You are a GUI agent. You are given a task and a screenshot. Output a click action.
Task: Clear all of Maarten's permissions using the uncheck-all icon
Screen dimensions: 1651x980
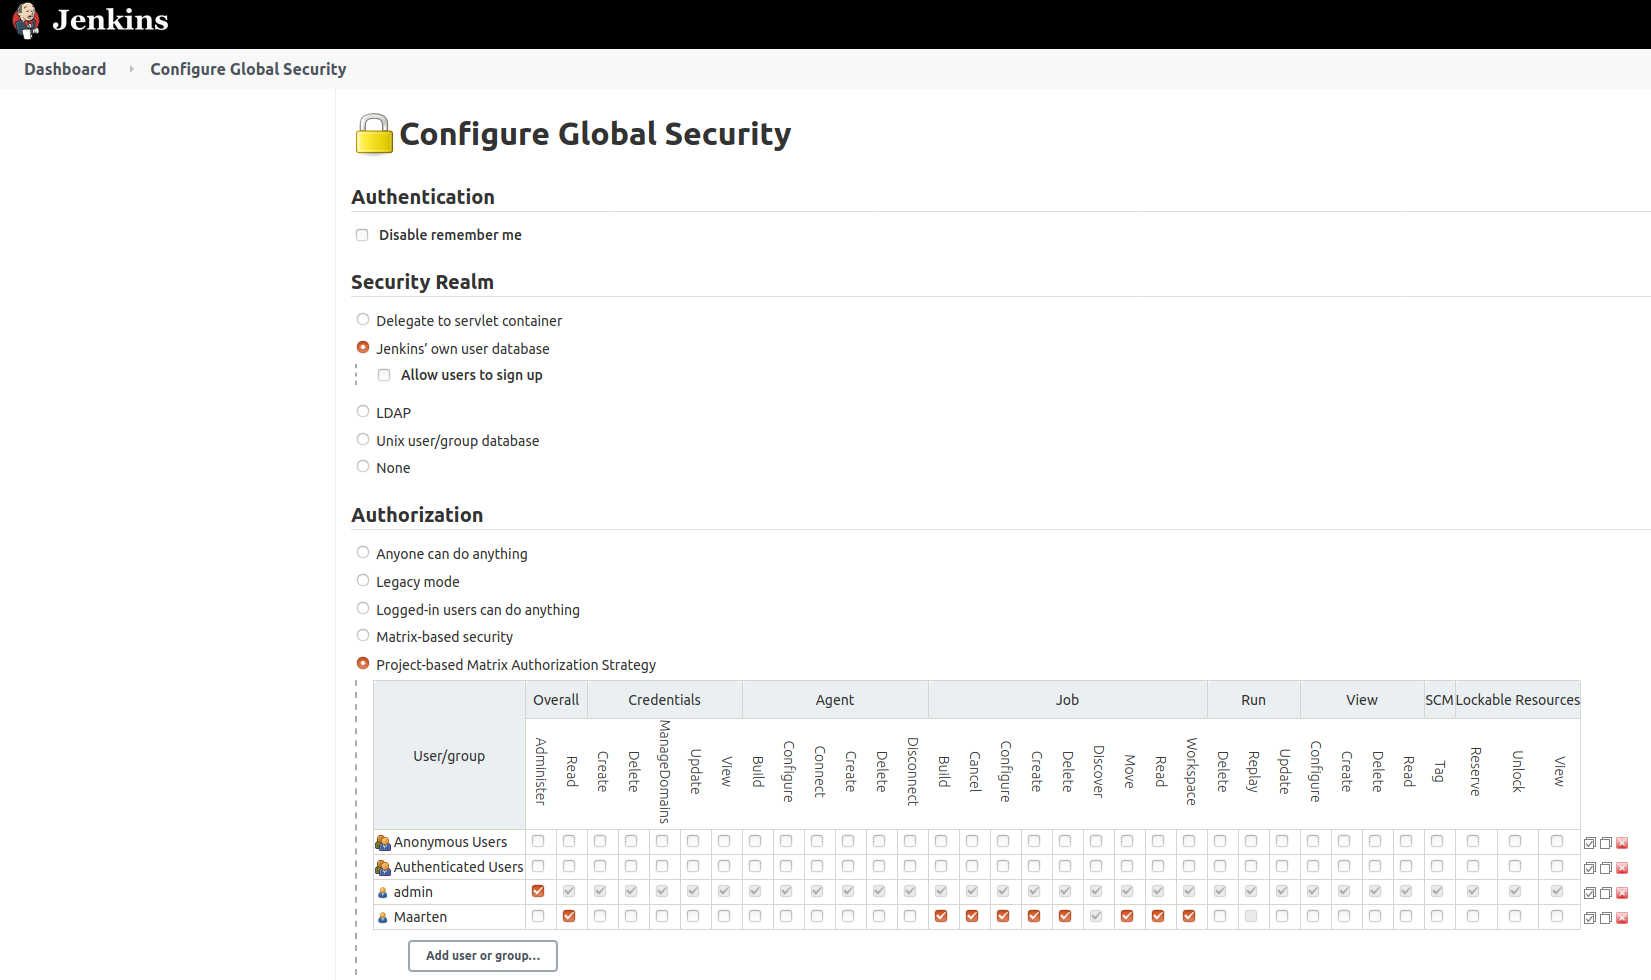[1605, 917]
